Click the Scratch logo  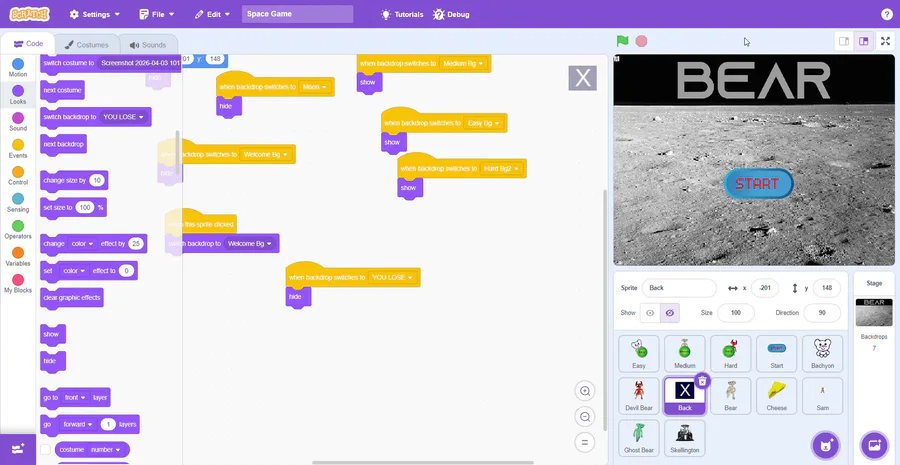pos(29,14)
